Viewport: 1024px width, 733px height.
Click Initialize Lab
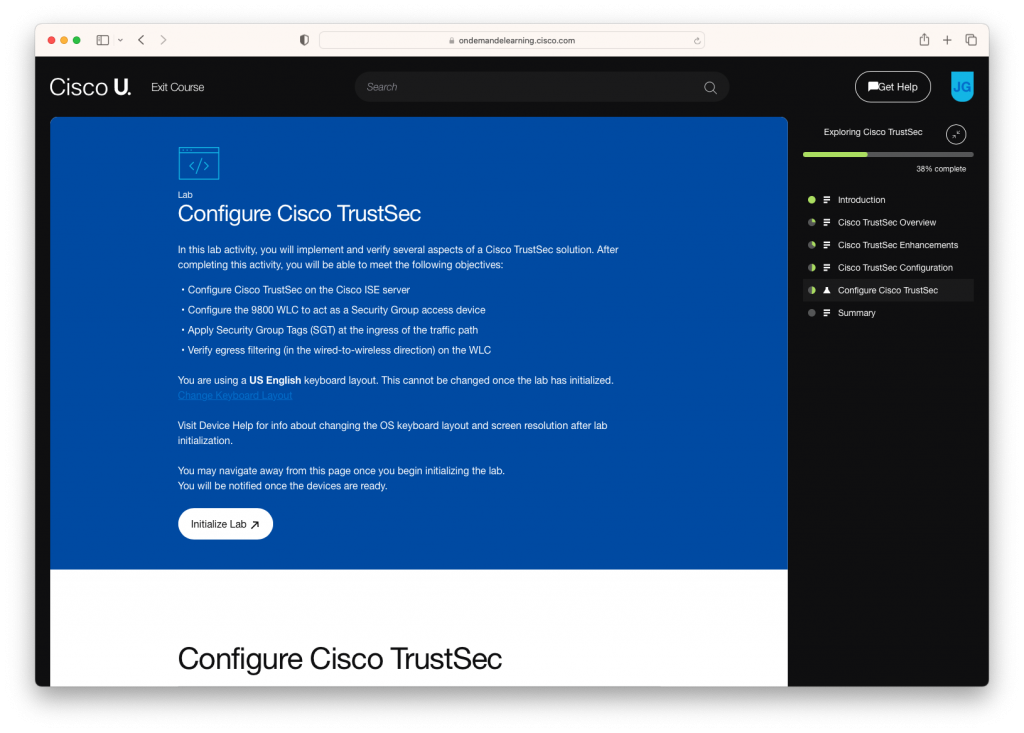coord(225,523)
